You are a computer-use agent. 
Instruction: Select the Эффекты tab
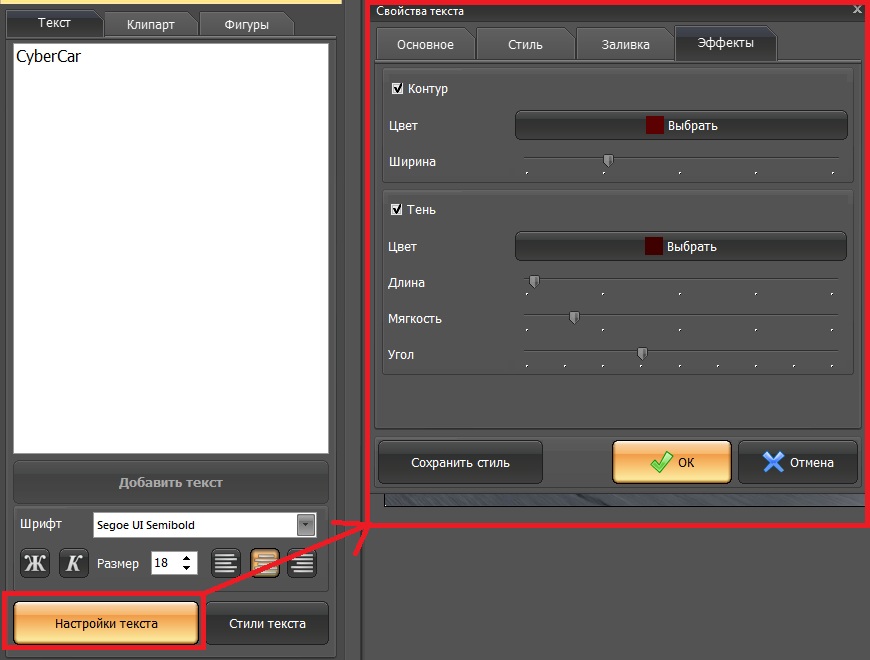725,43
